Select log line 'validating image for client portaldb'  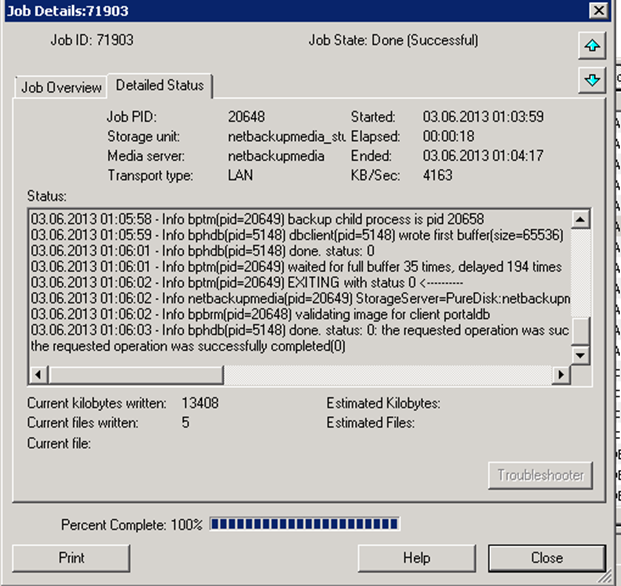[261, 314]
